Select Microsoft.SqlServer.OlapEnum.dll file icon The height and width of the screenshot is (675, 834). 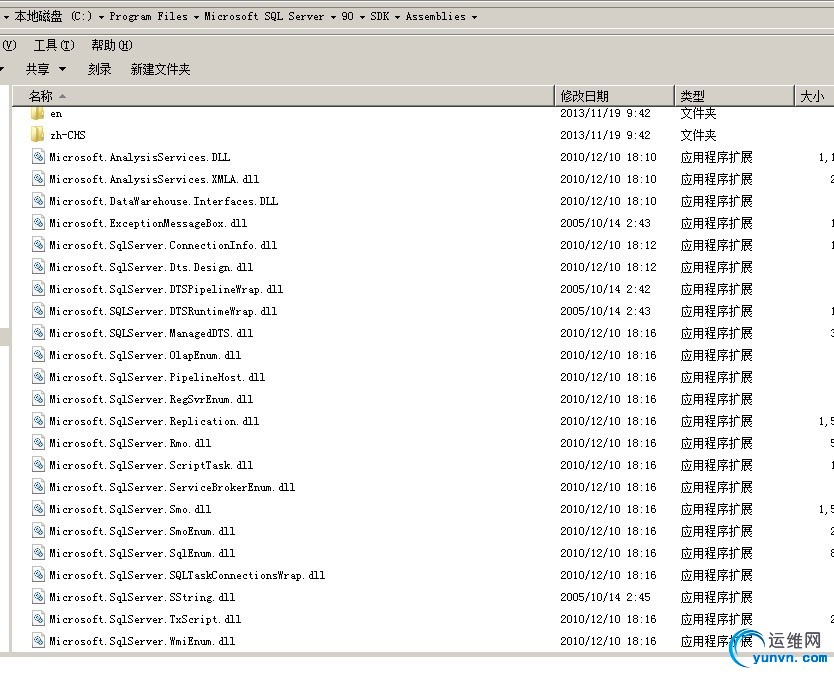click(38, 355)
